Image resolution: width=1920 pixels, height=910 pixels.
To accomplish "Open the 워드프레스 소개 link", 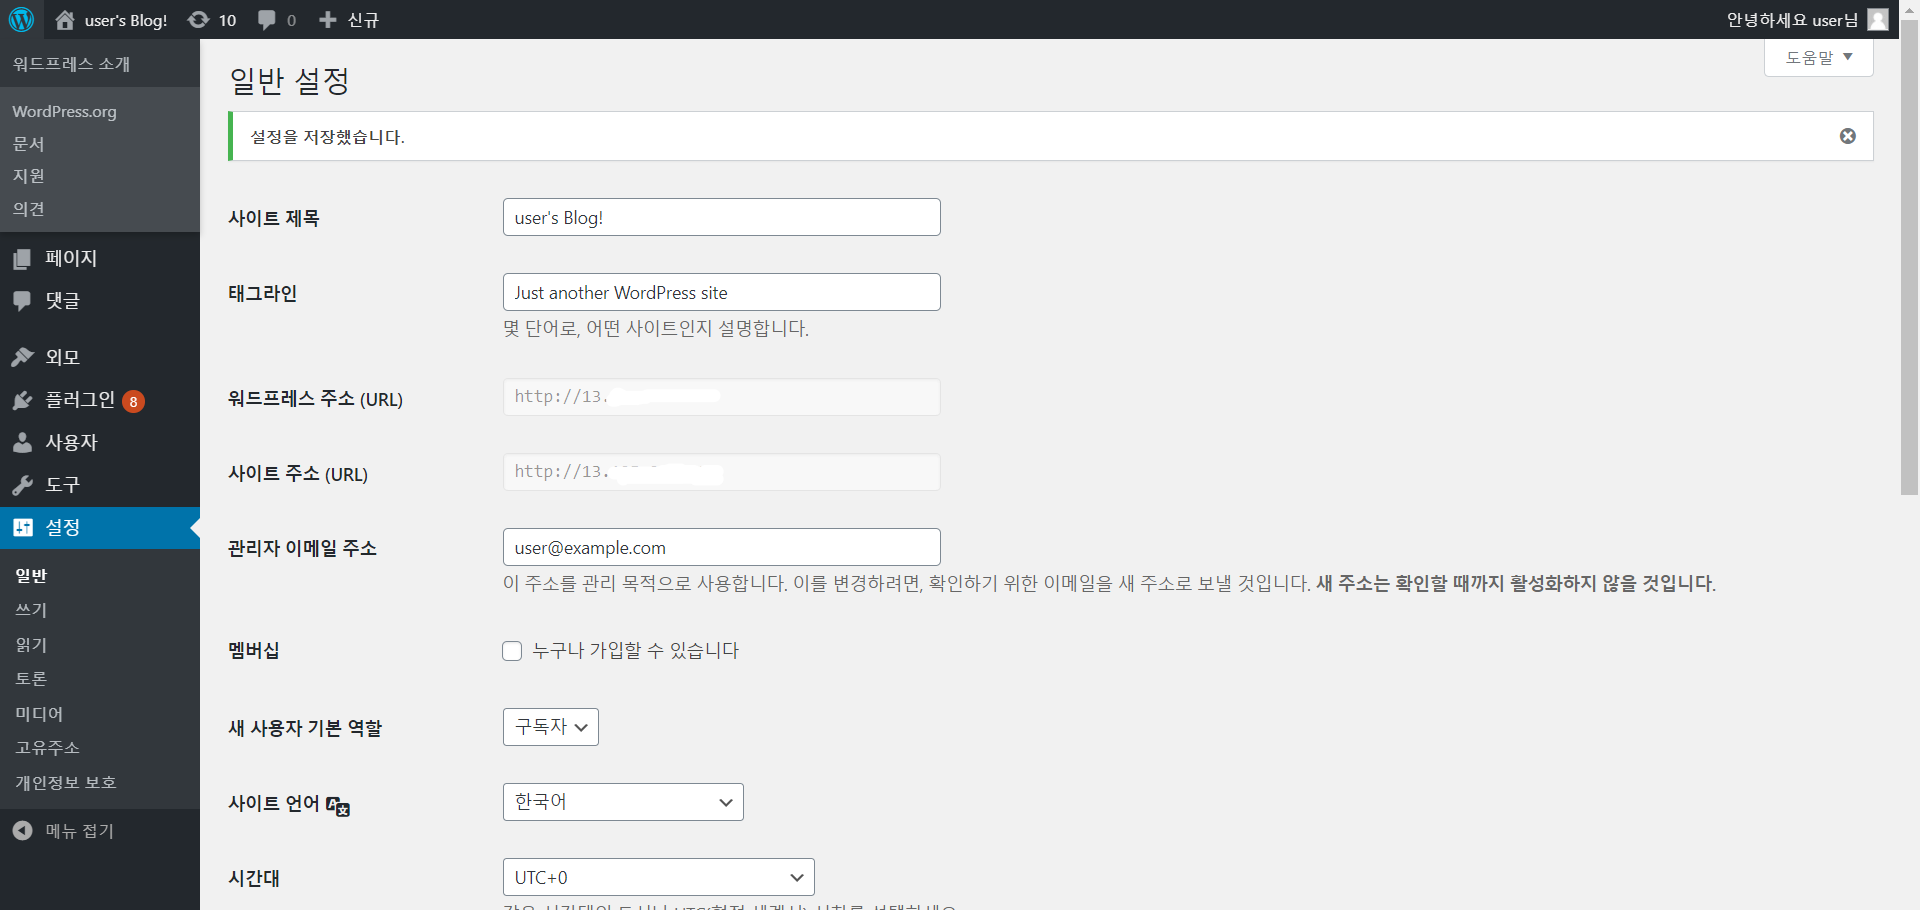I will [x=71, y=64].
